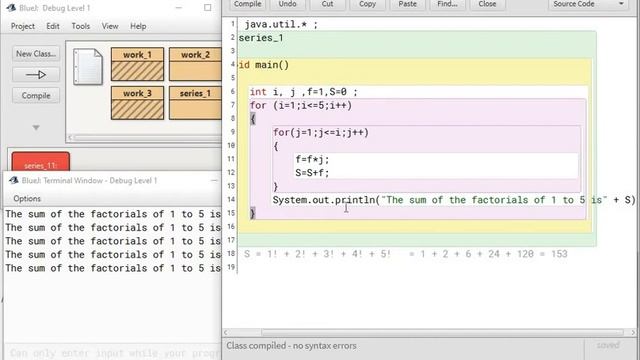This screenshot has width=640, height=360.
Task: Click Copy in the editor toolbar
Action: (x=367, y=4)
